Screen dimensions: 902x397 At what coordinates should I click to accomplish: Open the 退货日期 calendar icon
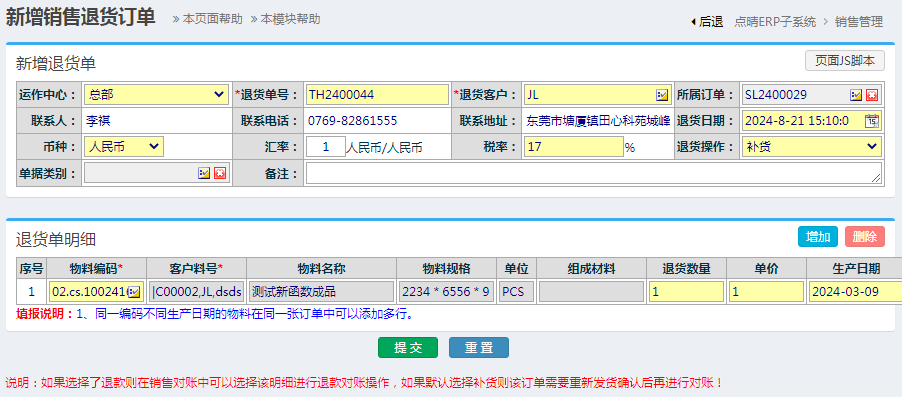coord(872,121)
